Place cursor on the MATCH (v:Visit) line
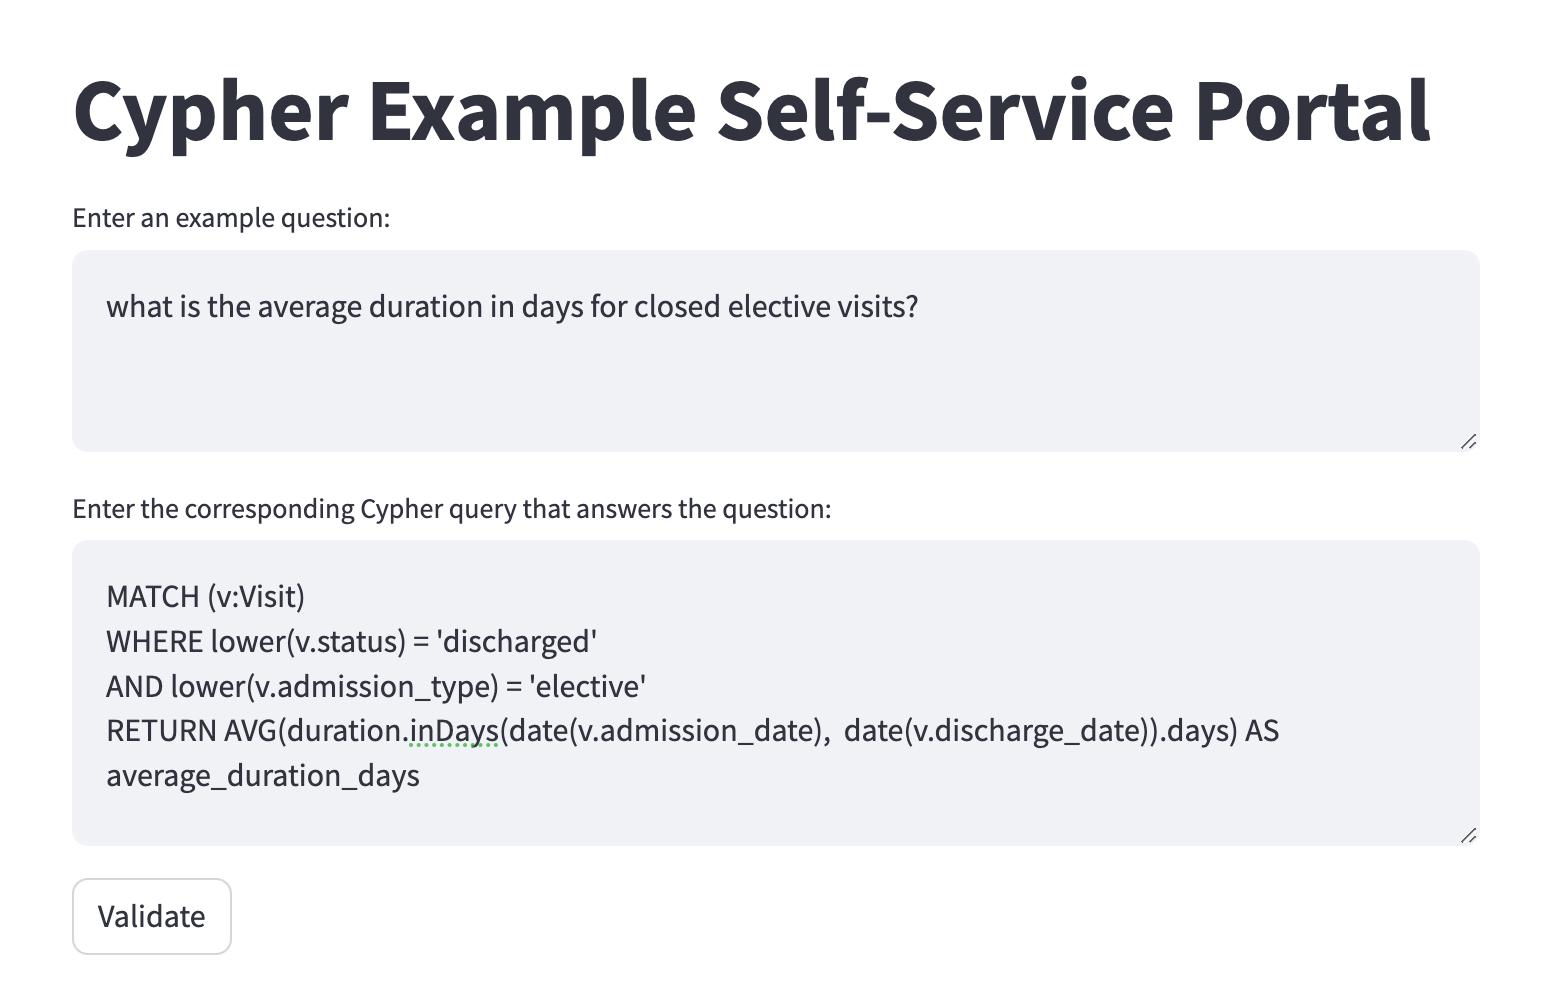Viewport: 1542px width, 984px height. coord(205,597)
